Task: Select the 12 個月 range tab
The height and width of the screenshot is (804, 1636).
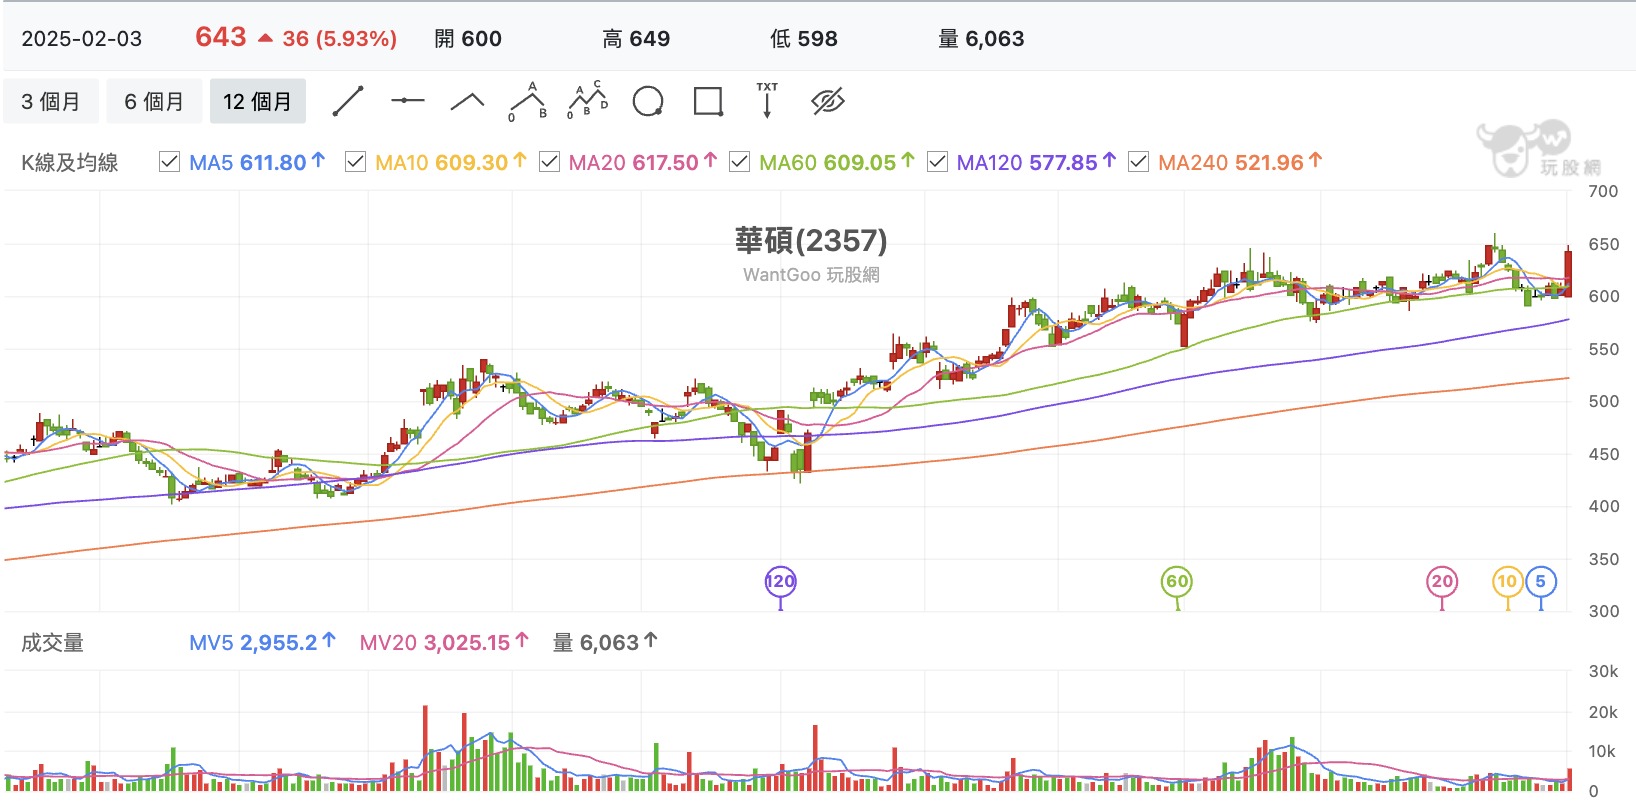Action: (257, 101)
